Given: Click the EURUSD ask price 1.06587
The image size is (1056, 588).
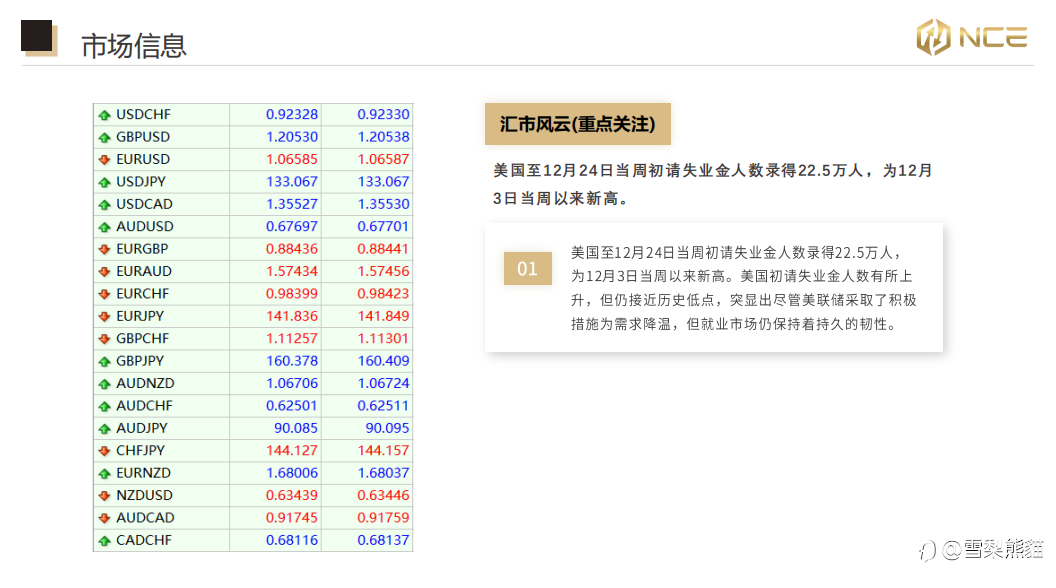Looking at the screenshot, I should click(x=383, y=159).
